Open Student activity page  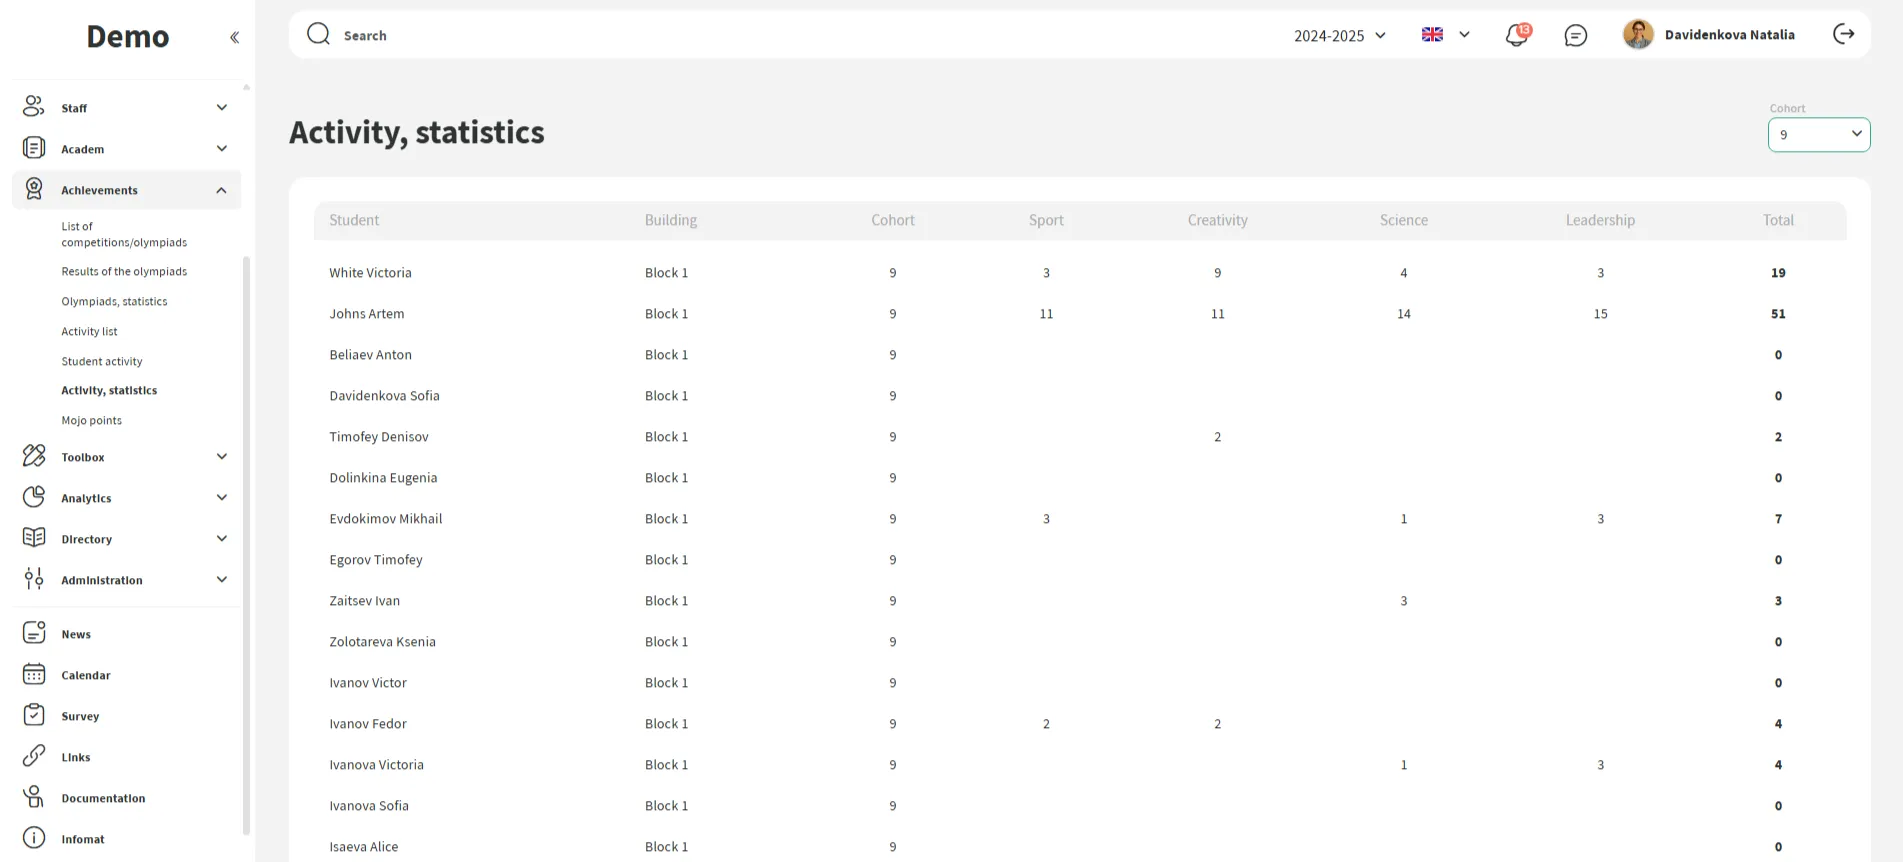click(102, 361)
